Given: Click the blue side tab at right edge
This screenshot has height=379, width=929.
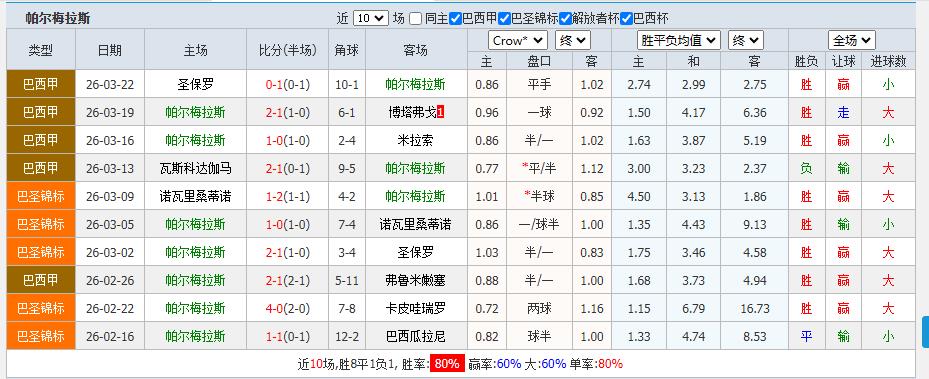Looking at the screenshot, I should click(x=925, y=332).
